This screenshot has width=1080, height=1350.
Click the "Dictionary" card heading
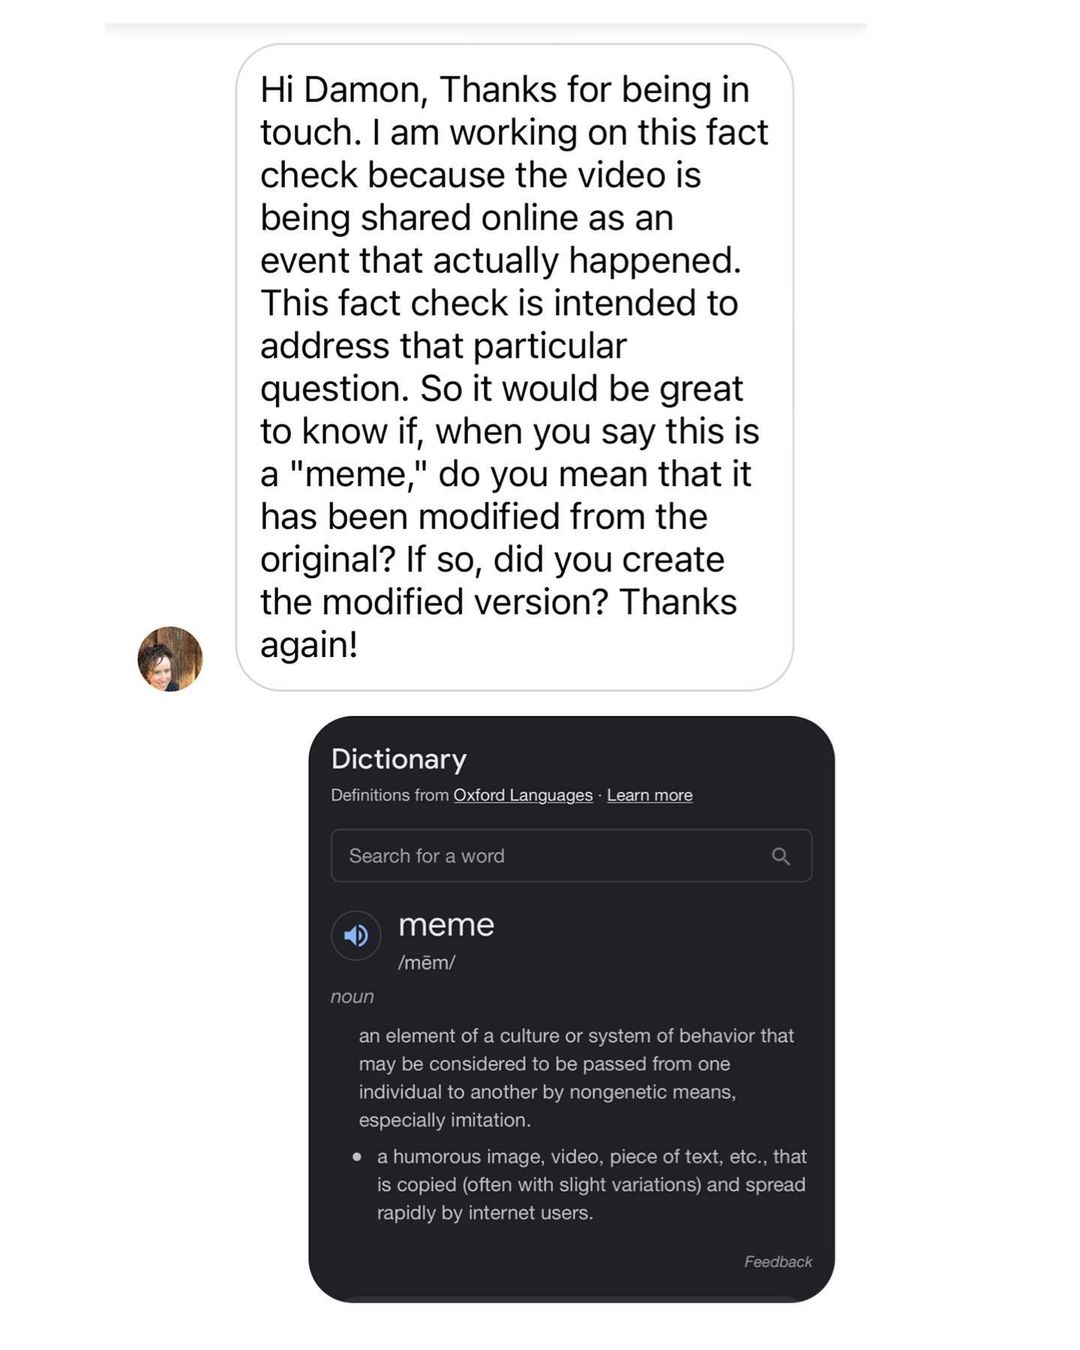click(x=399, y=759)
